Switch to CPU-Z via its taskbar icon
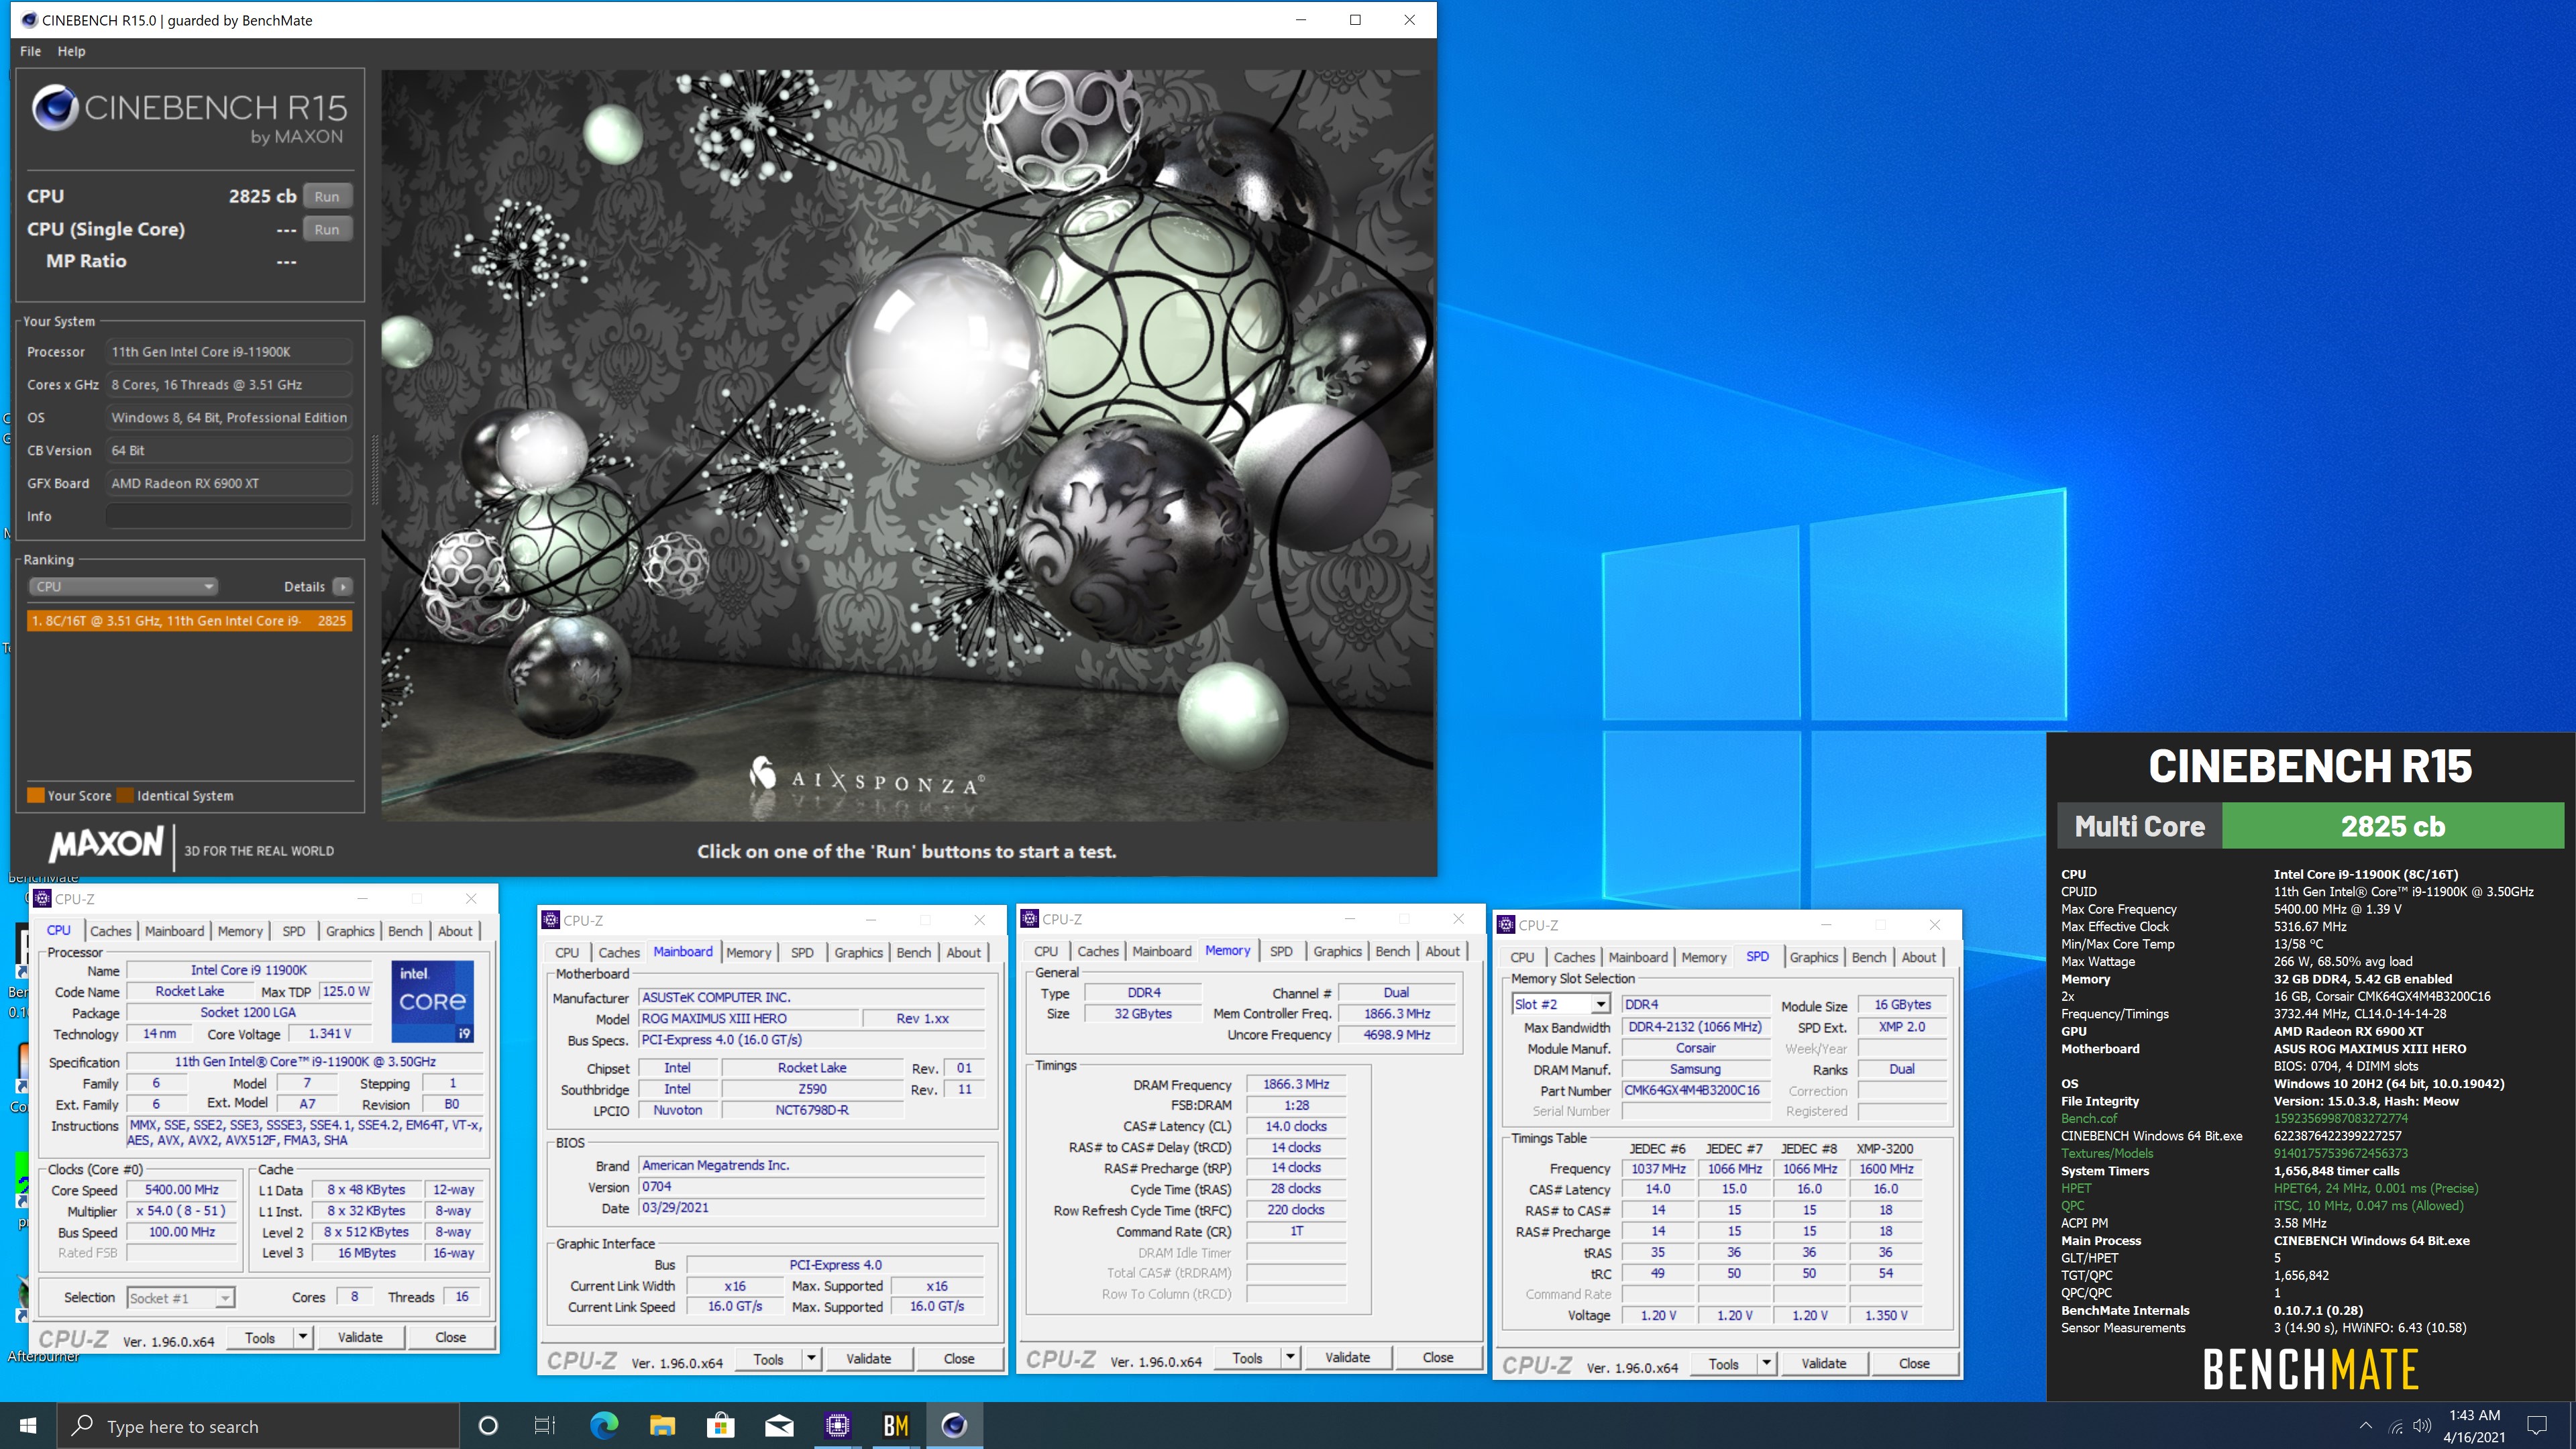This screenshot has width=2576, height=1449. pos(837,1425)
